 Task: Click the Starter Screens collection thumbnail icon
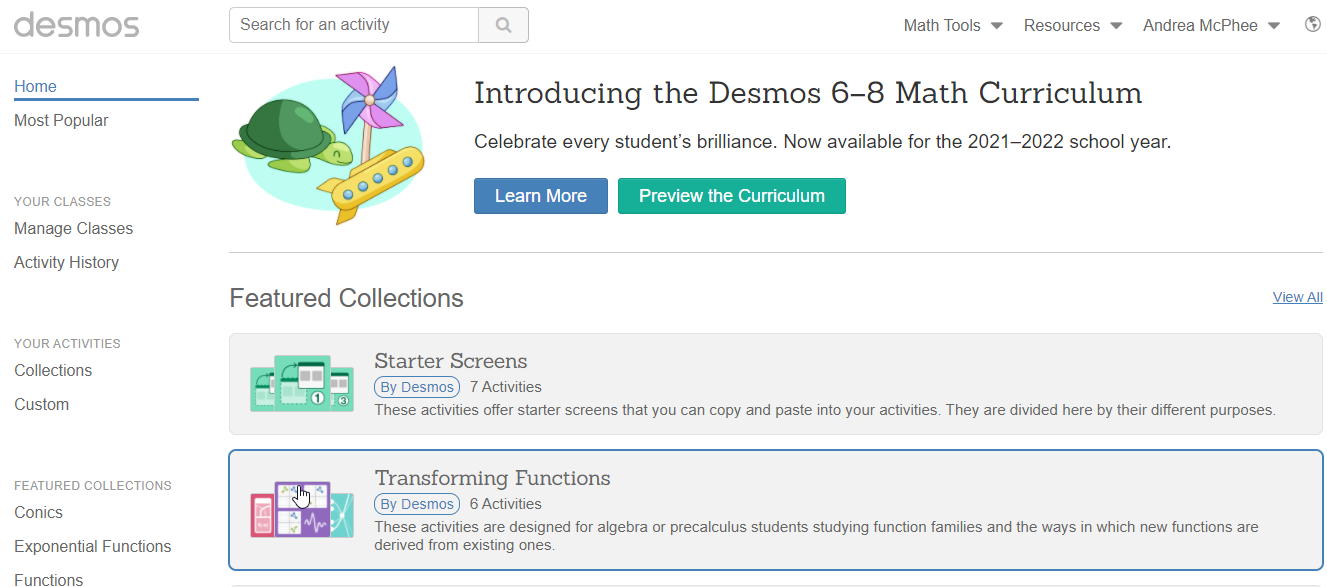click(301, 383)
